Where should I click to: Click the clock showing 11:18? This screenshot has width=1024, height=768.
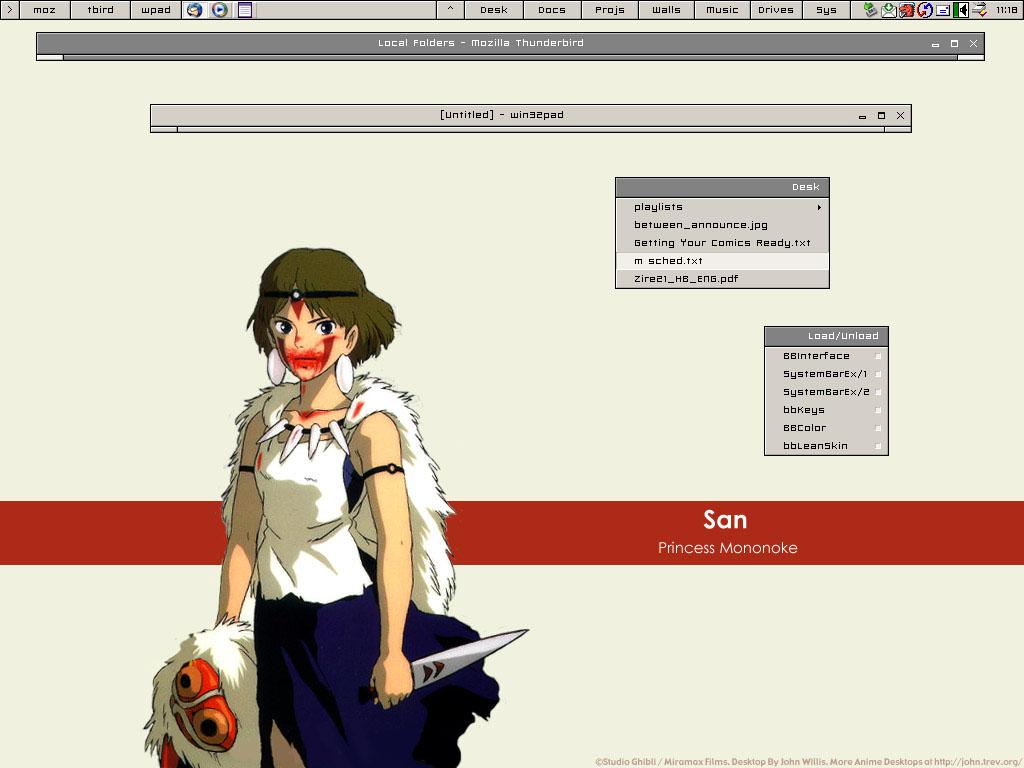pos(1006,10)
